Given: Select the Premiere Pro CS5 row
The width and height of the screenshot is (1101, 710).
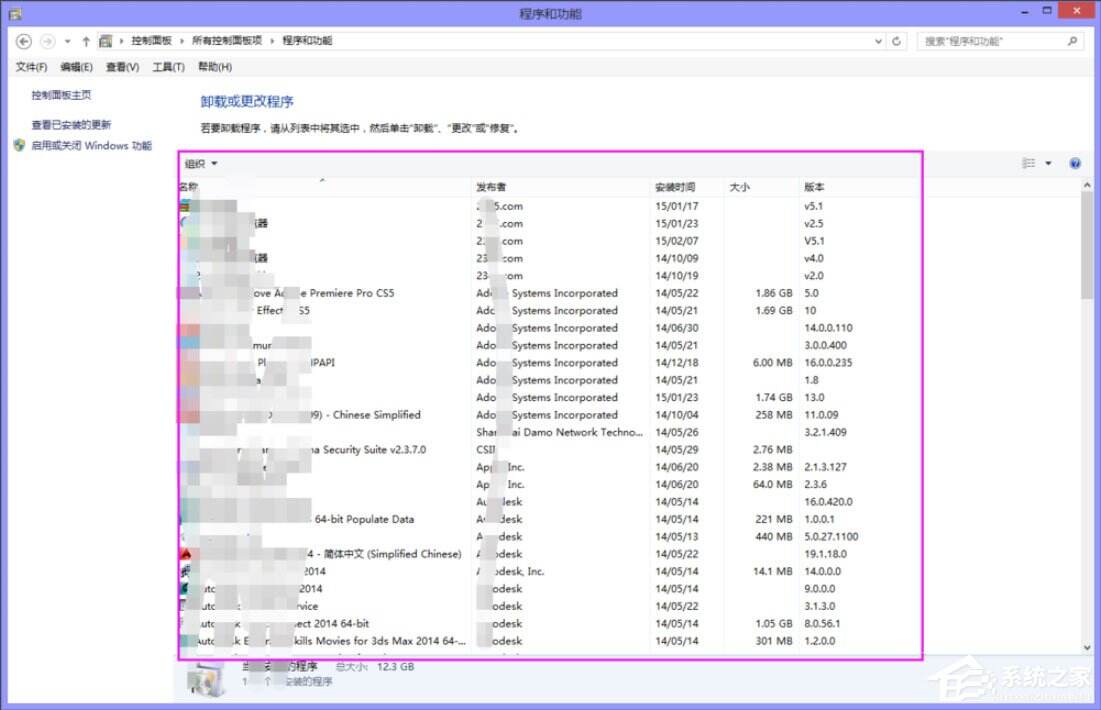Looking at the screenshot, I should pos(548,293).
